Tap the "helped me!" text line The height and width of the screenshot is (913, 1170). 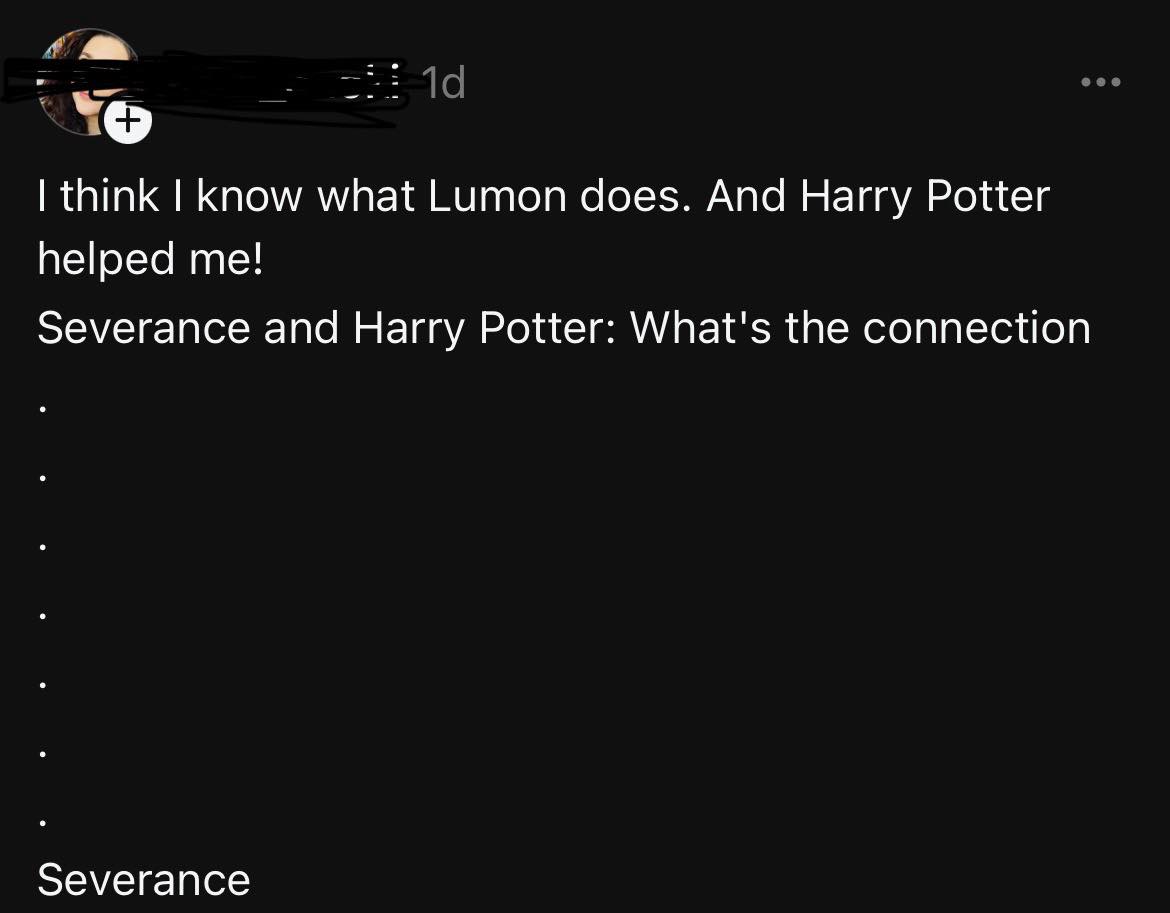tap(150, 259)
